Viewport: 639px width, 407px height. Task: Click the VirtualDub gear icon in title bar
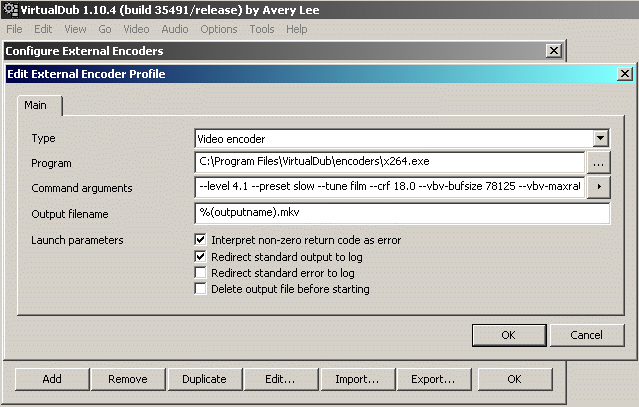click(10, 10)
